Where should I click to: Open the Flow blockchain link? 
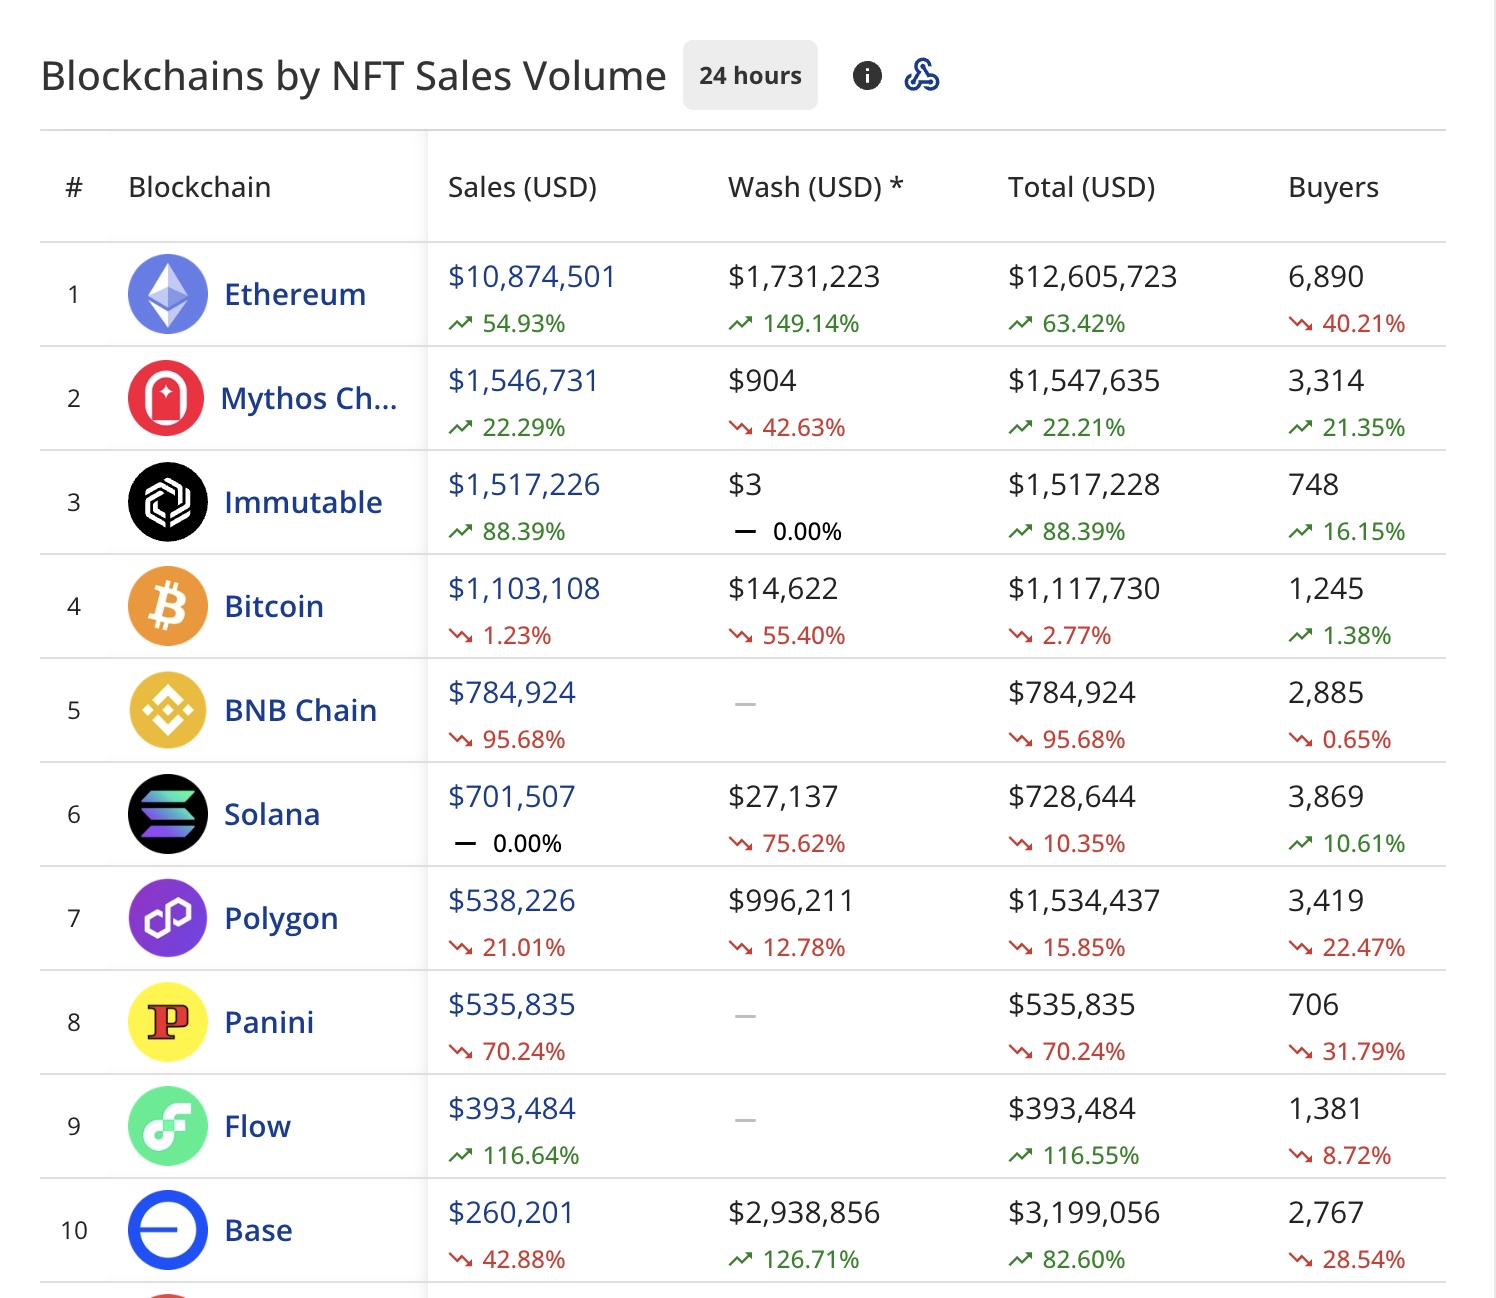257,1126
